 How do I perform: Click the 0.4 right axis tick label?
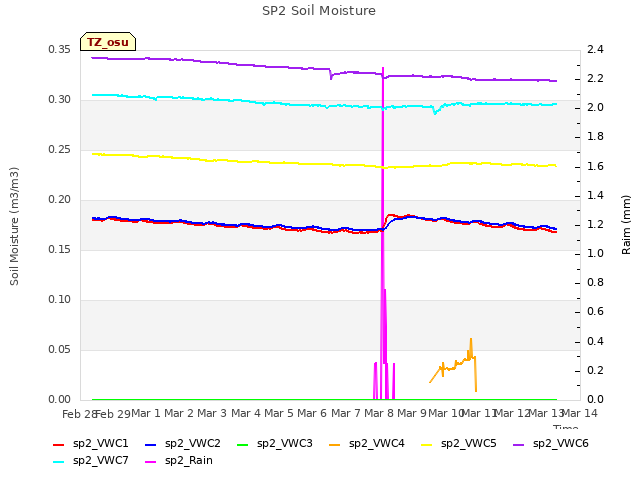(x=595, y=341)
